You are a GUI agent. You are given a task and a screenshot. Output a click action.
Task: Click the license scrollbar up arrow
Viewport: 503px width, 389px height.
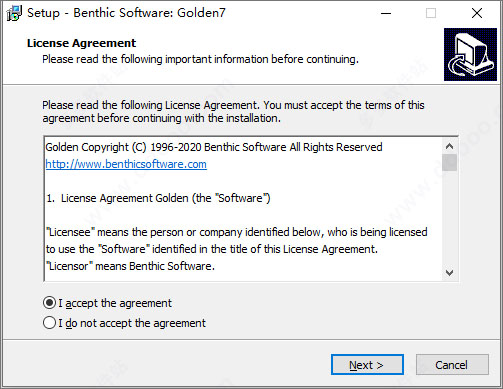coord(449,146)
